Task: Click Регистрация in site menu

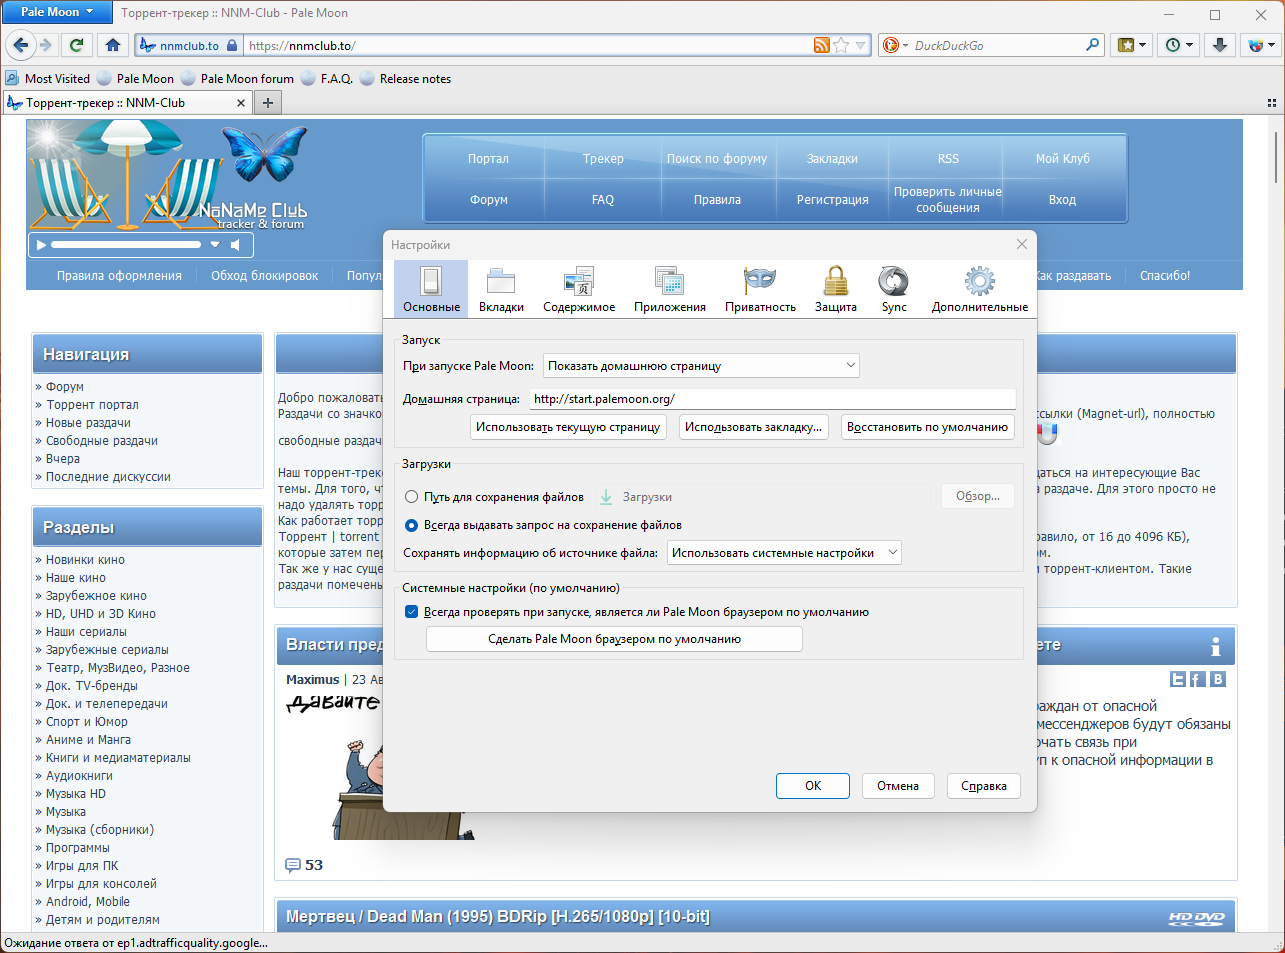Action: tap(832, 200)
